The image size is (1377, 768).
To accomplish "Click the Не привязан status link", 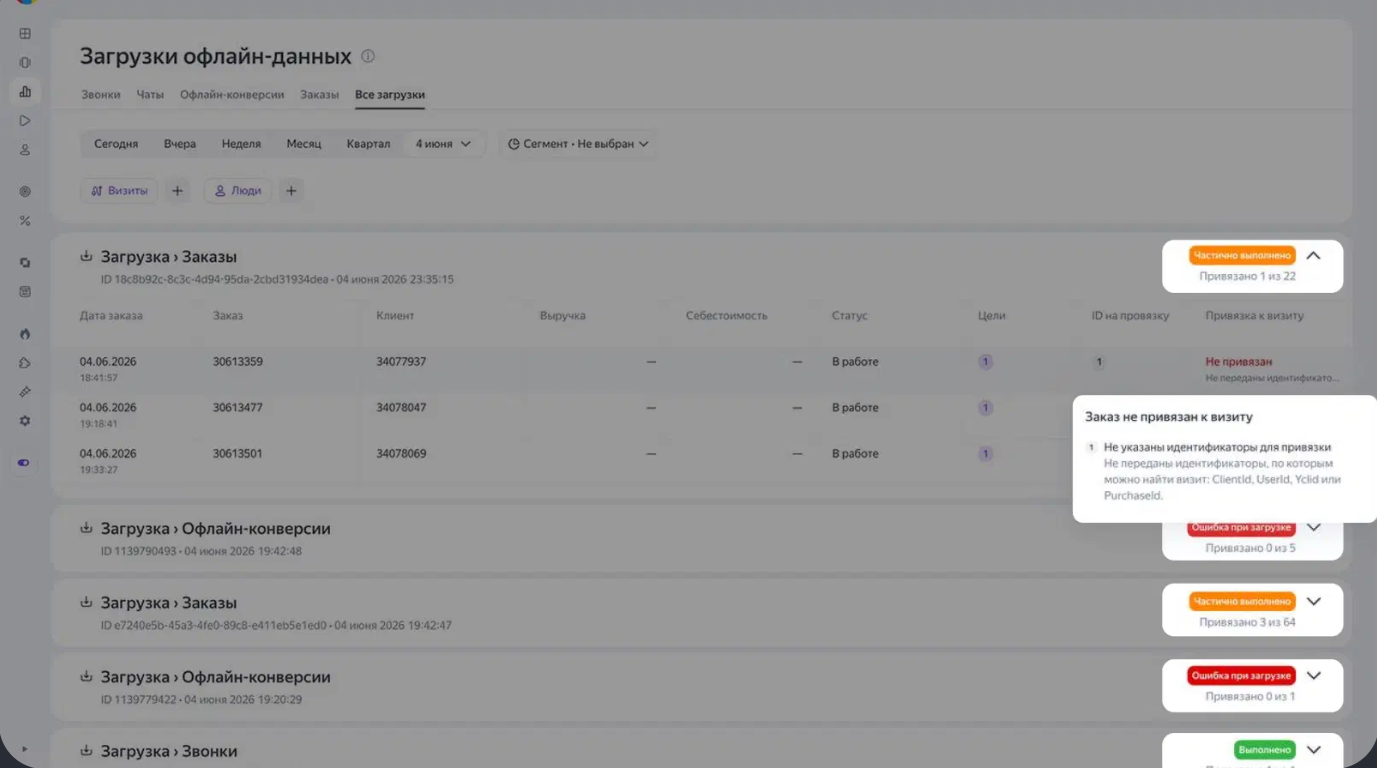I will pos(1239,362).
